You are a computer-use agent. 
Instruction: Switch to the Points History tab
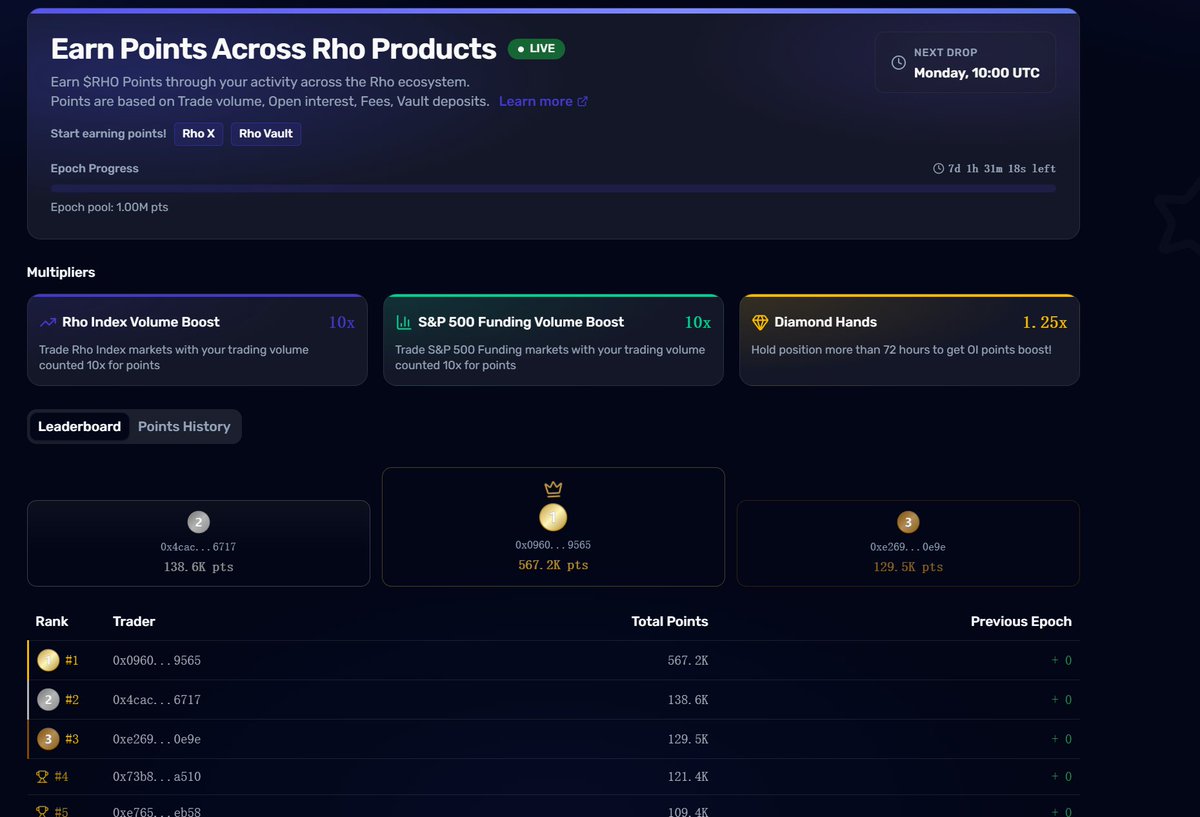click(x=184, y=426)
